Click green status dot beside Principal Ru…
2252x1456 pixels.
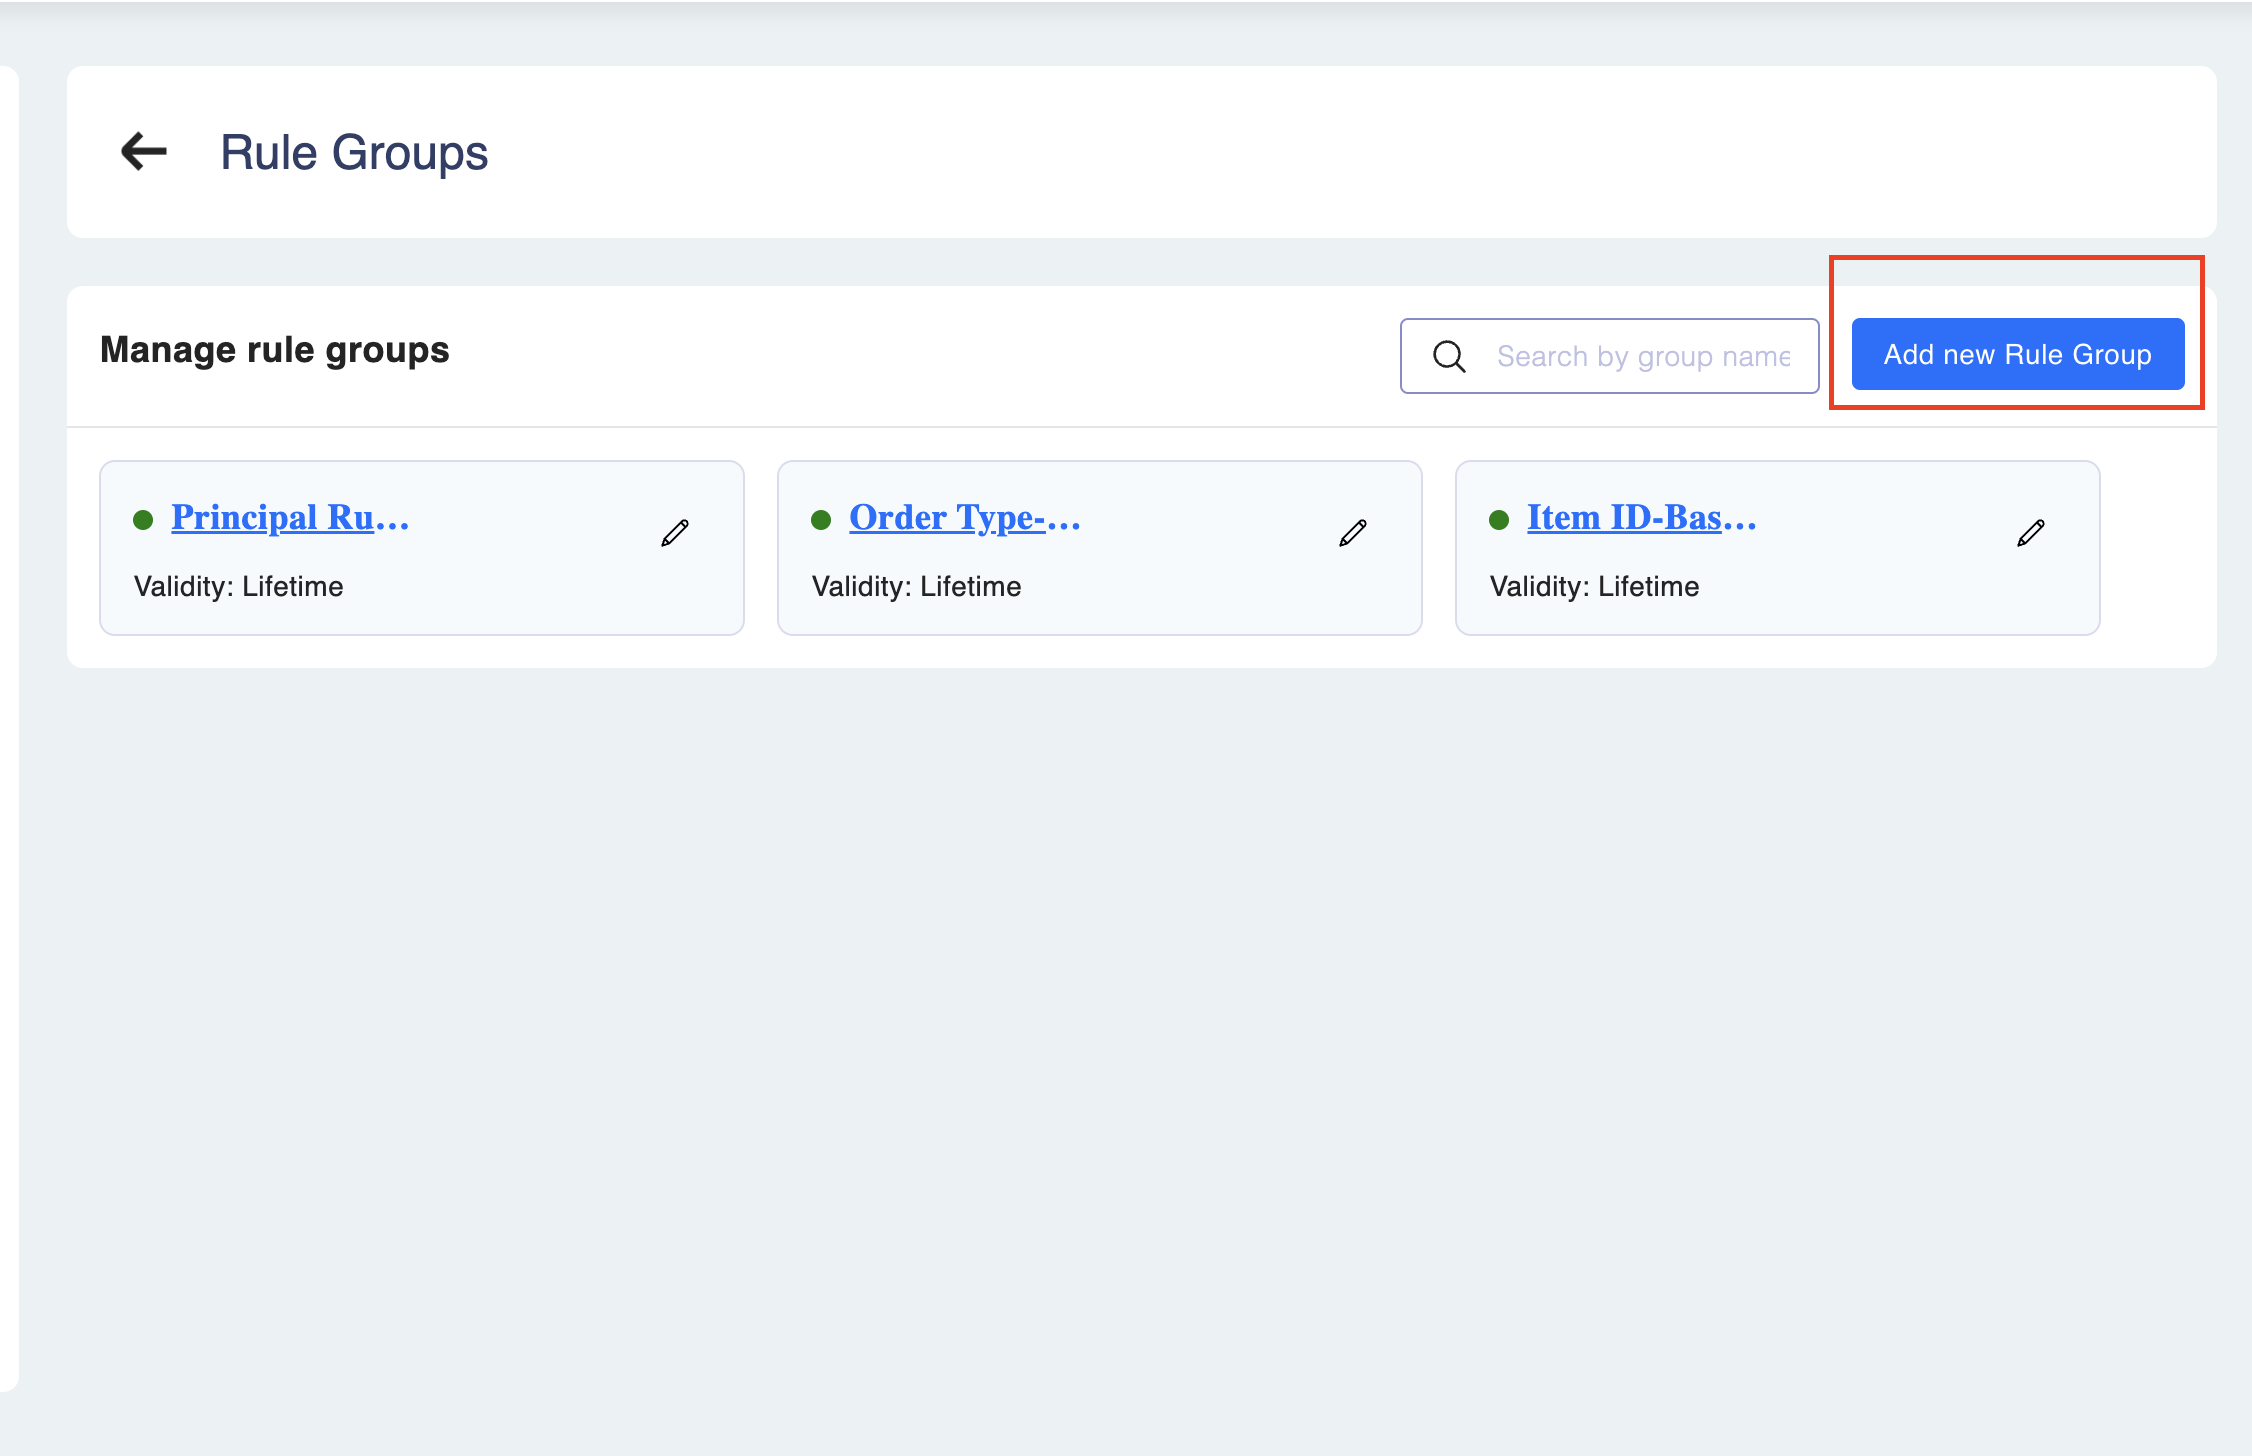(x=143, y=520)
